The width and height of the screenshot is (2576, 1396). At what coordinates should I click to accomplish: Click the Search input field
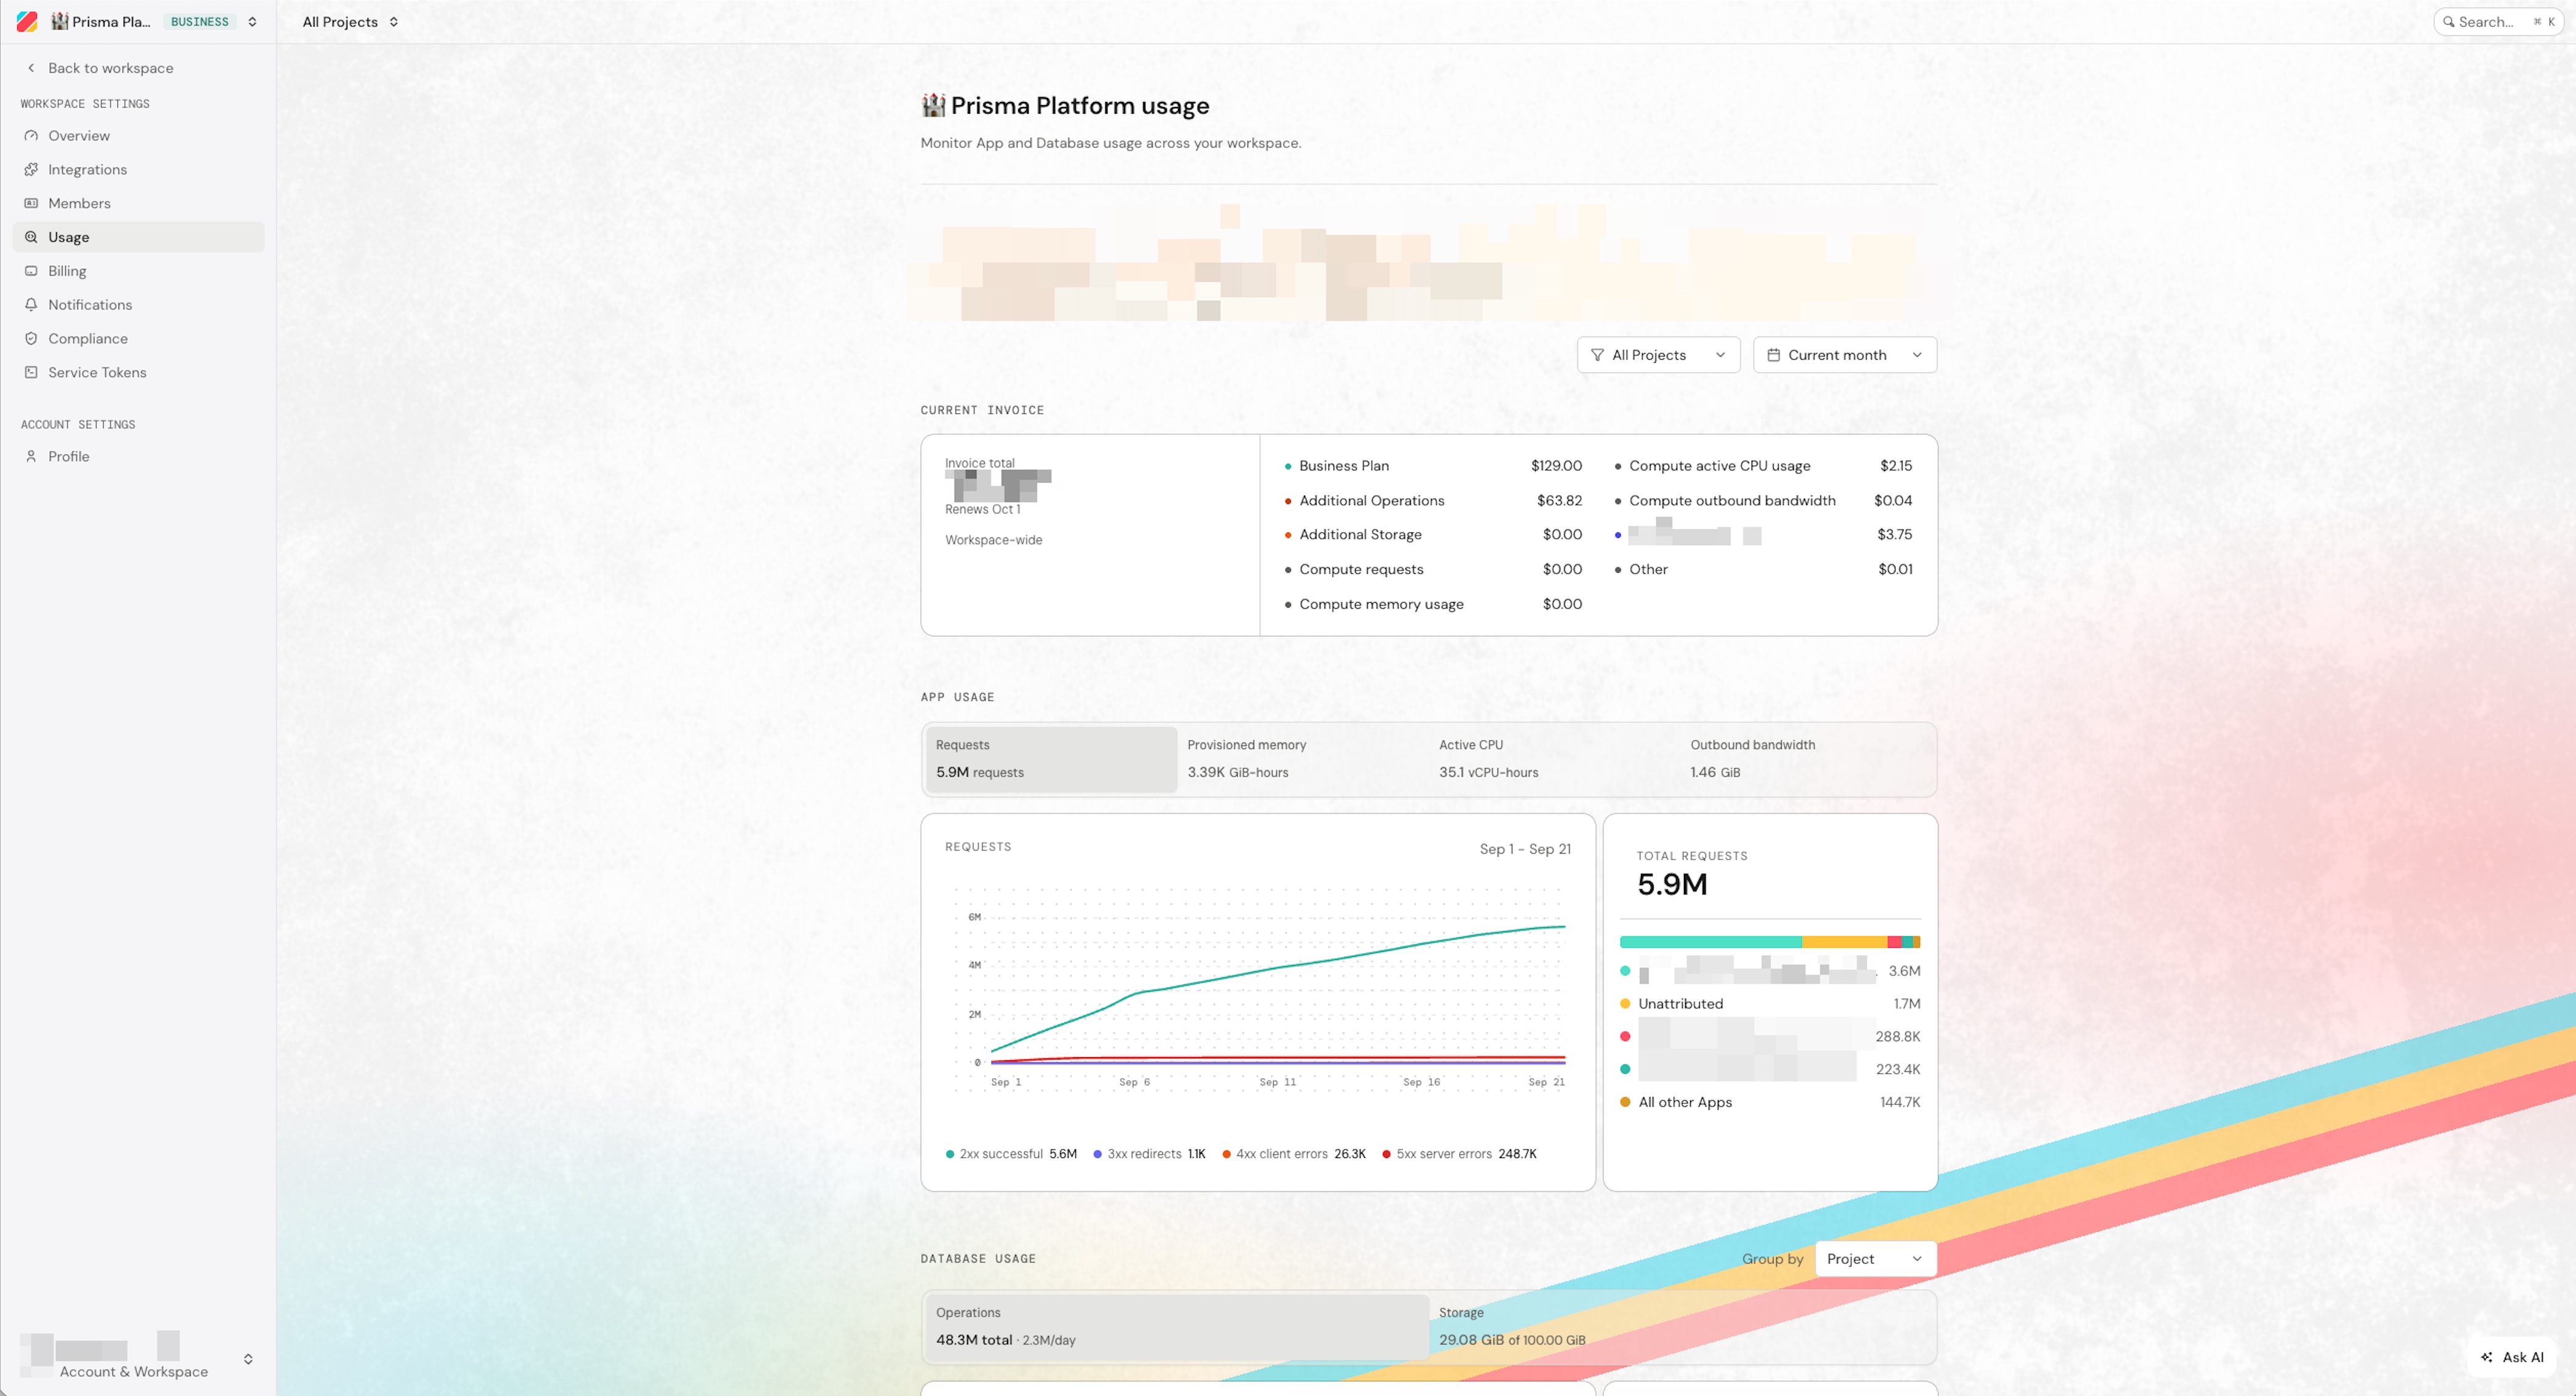(2497, 21)
